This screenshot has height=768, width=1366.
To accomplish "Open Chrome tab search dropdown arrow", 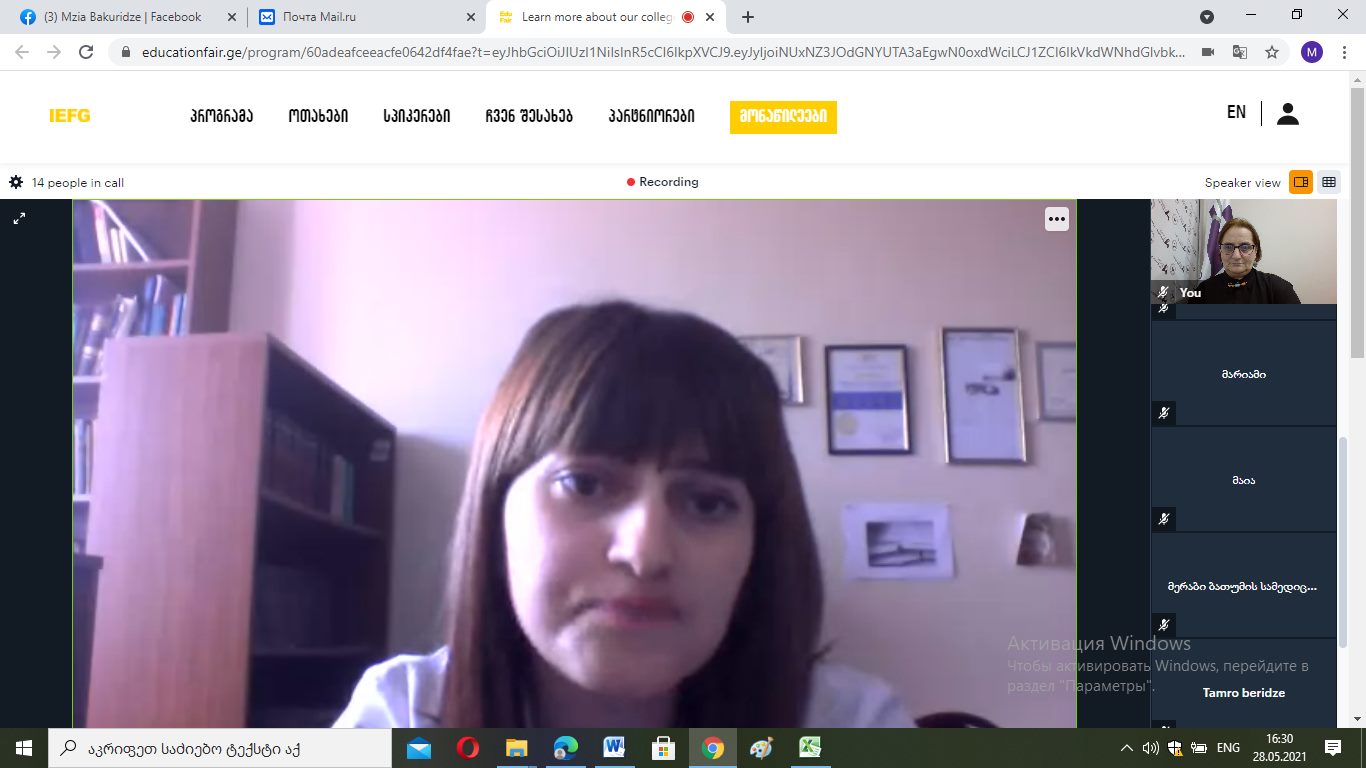I will pos(1207,17).
